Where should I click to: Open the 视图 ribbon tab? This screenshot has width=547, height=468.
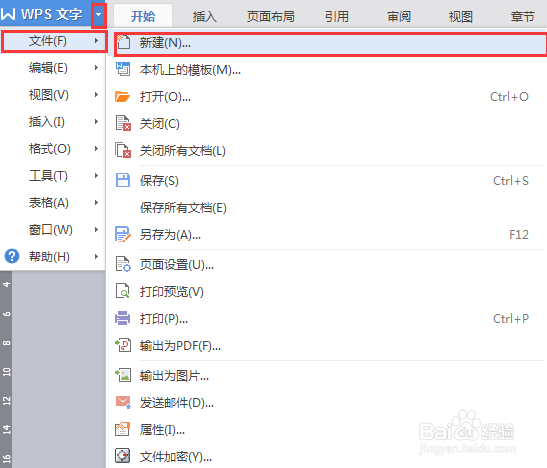coord(460,16)
